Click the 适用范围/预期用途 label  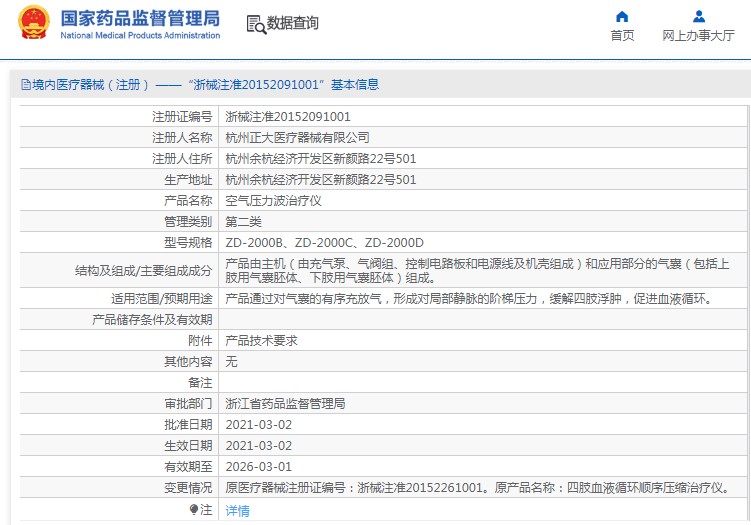161,299
